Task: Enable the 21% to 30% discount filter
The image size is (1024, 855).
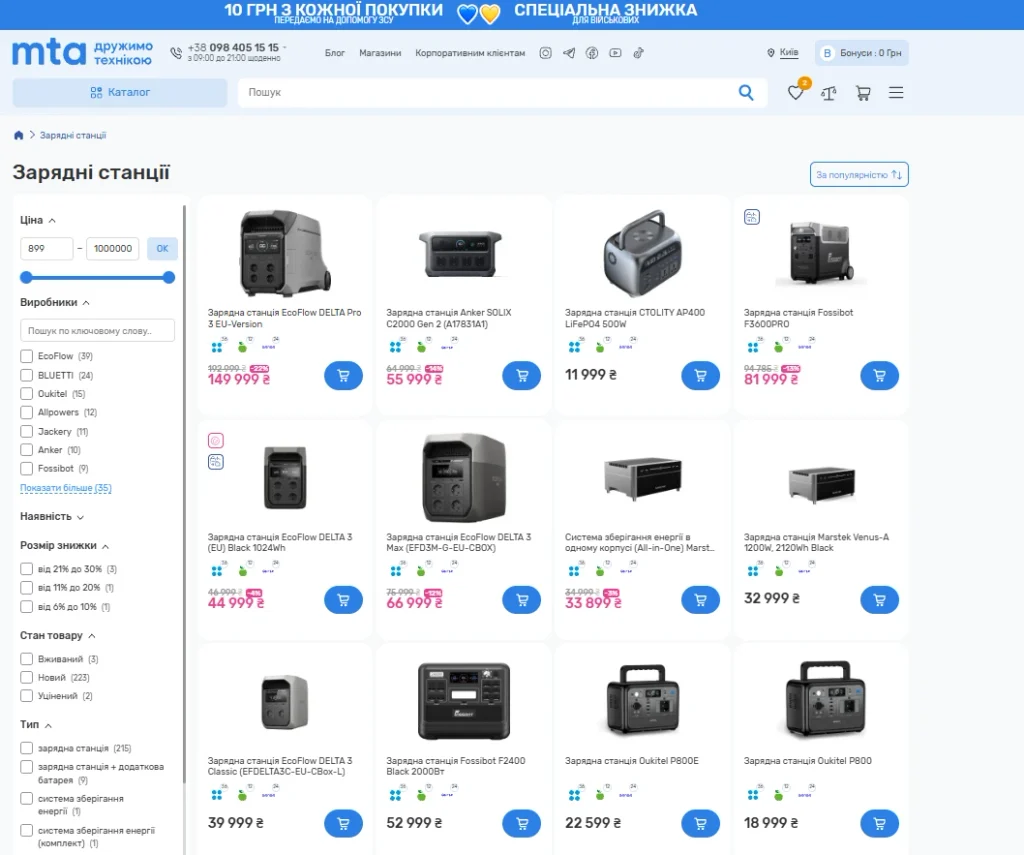Action: coord(27,569)
